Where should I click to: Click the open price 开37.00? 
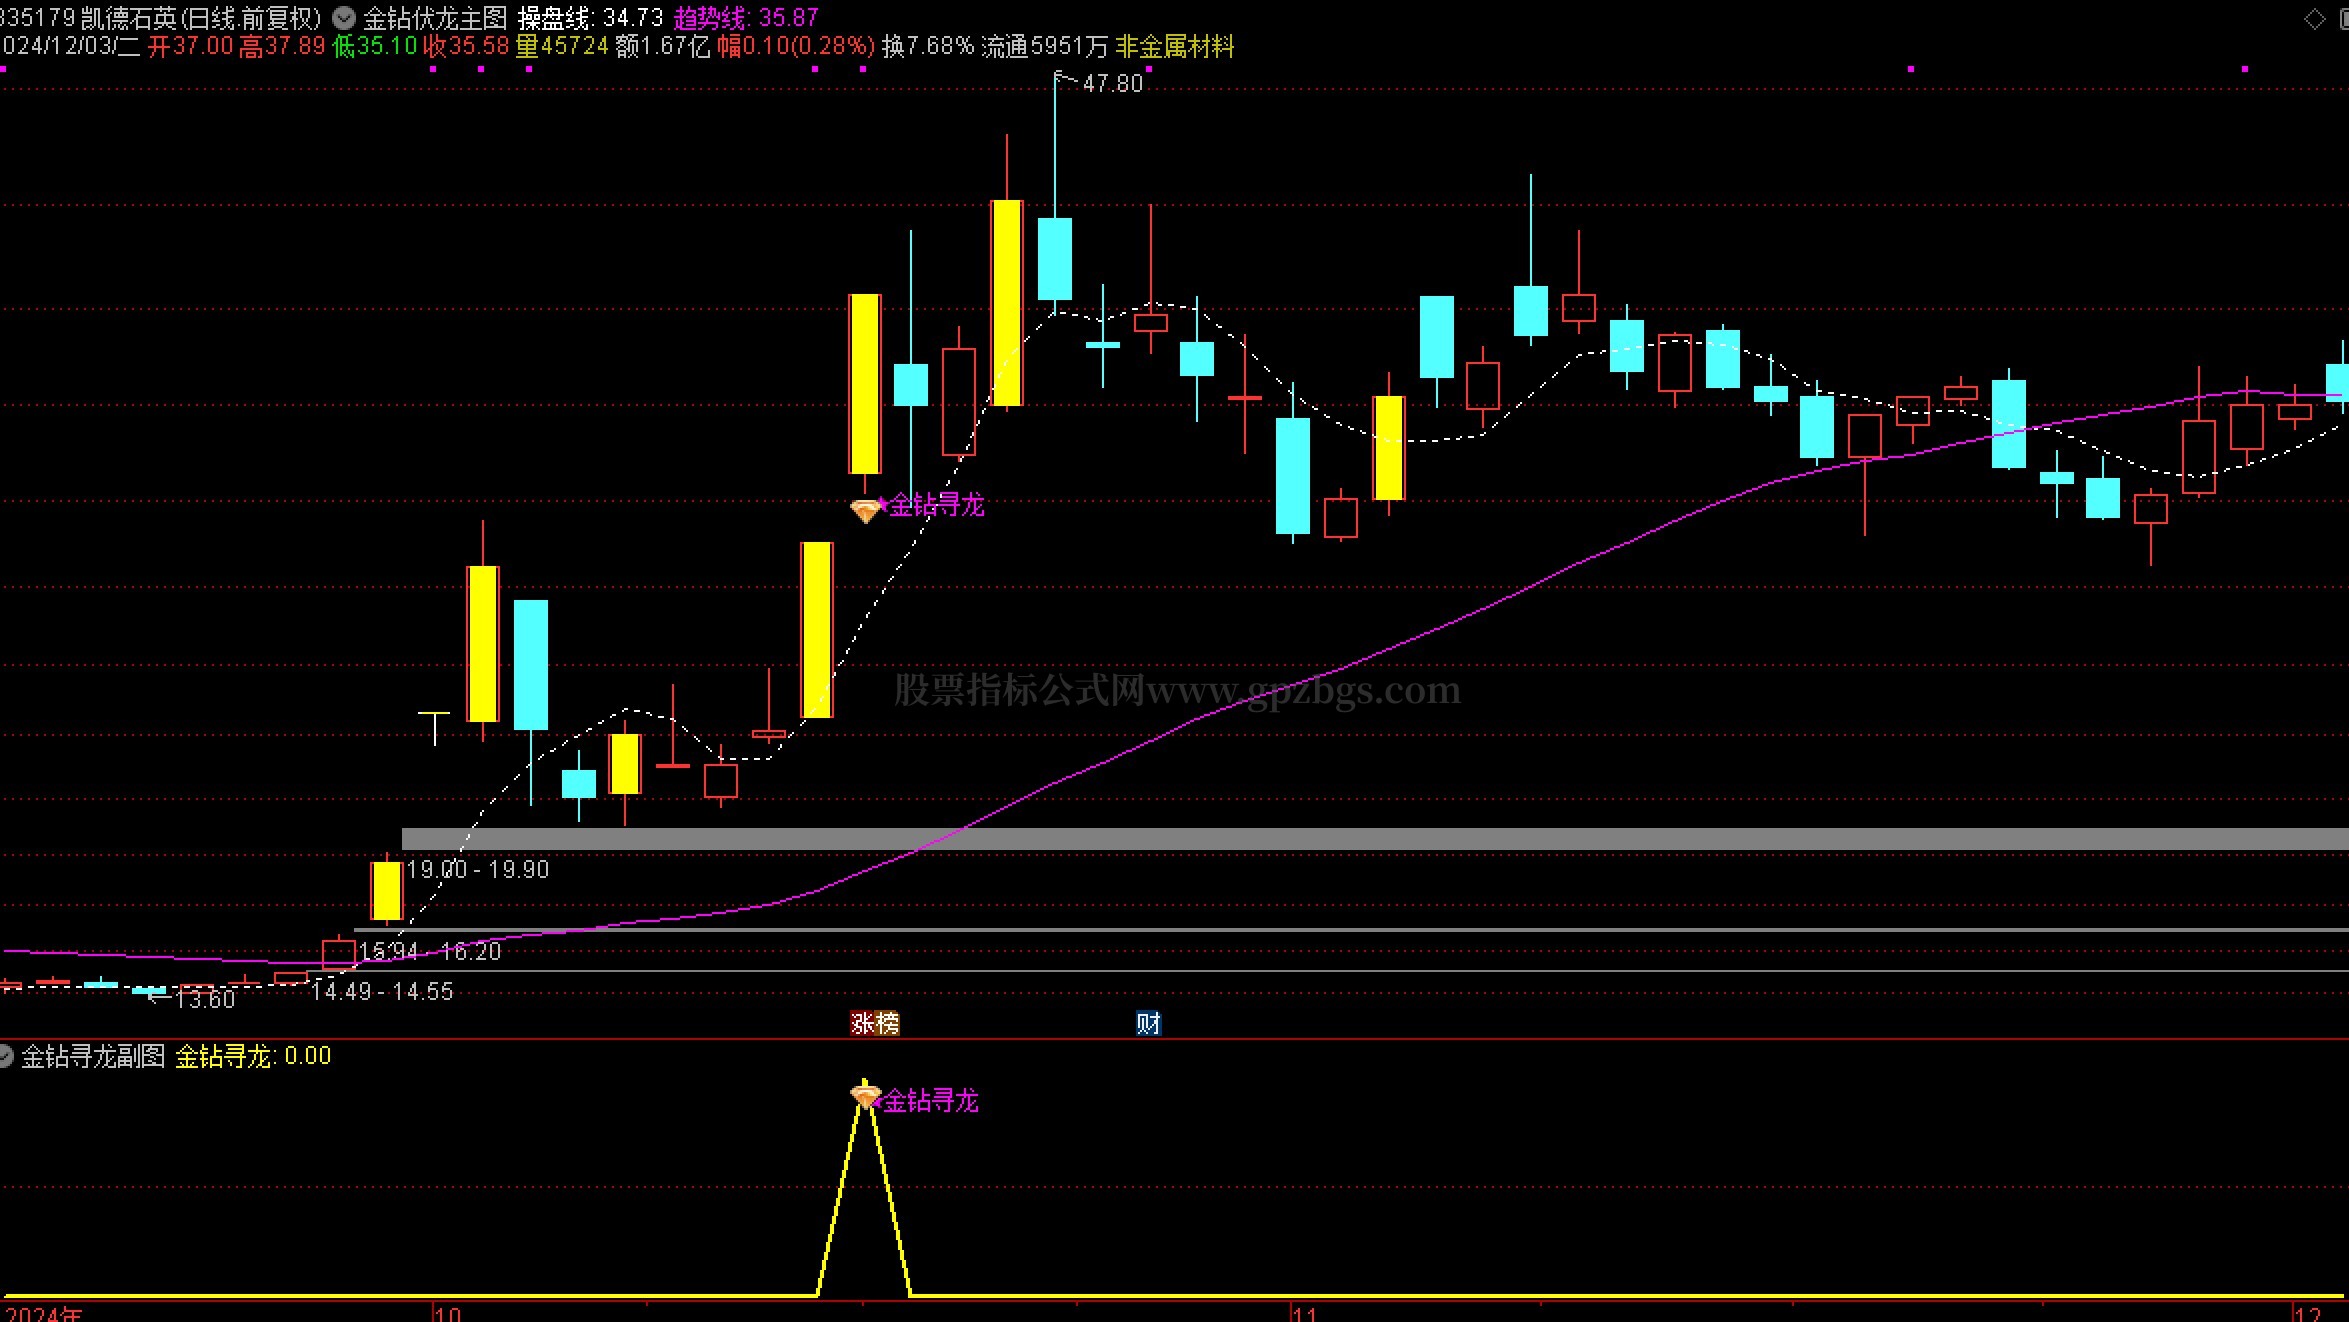[190, 46]
